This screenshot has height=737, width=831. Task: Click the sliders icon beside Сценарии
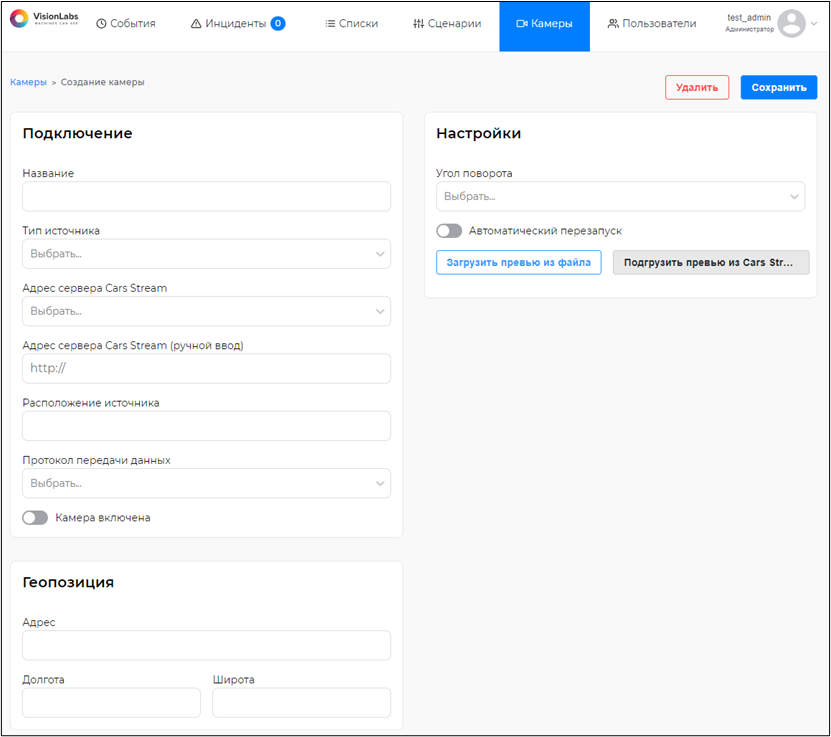point(419,24)
